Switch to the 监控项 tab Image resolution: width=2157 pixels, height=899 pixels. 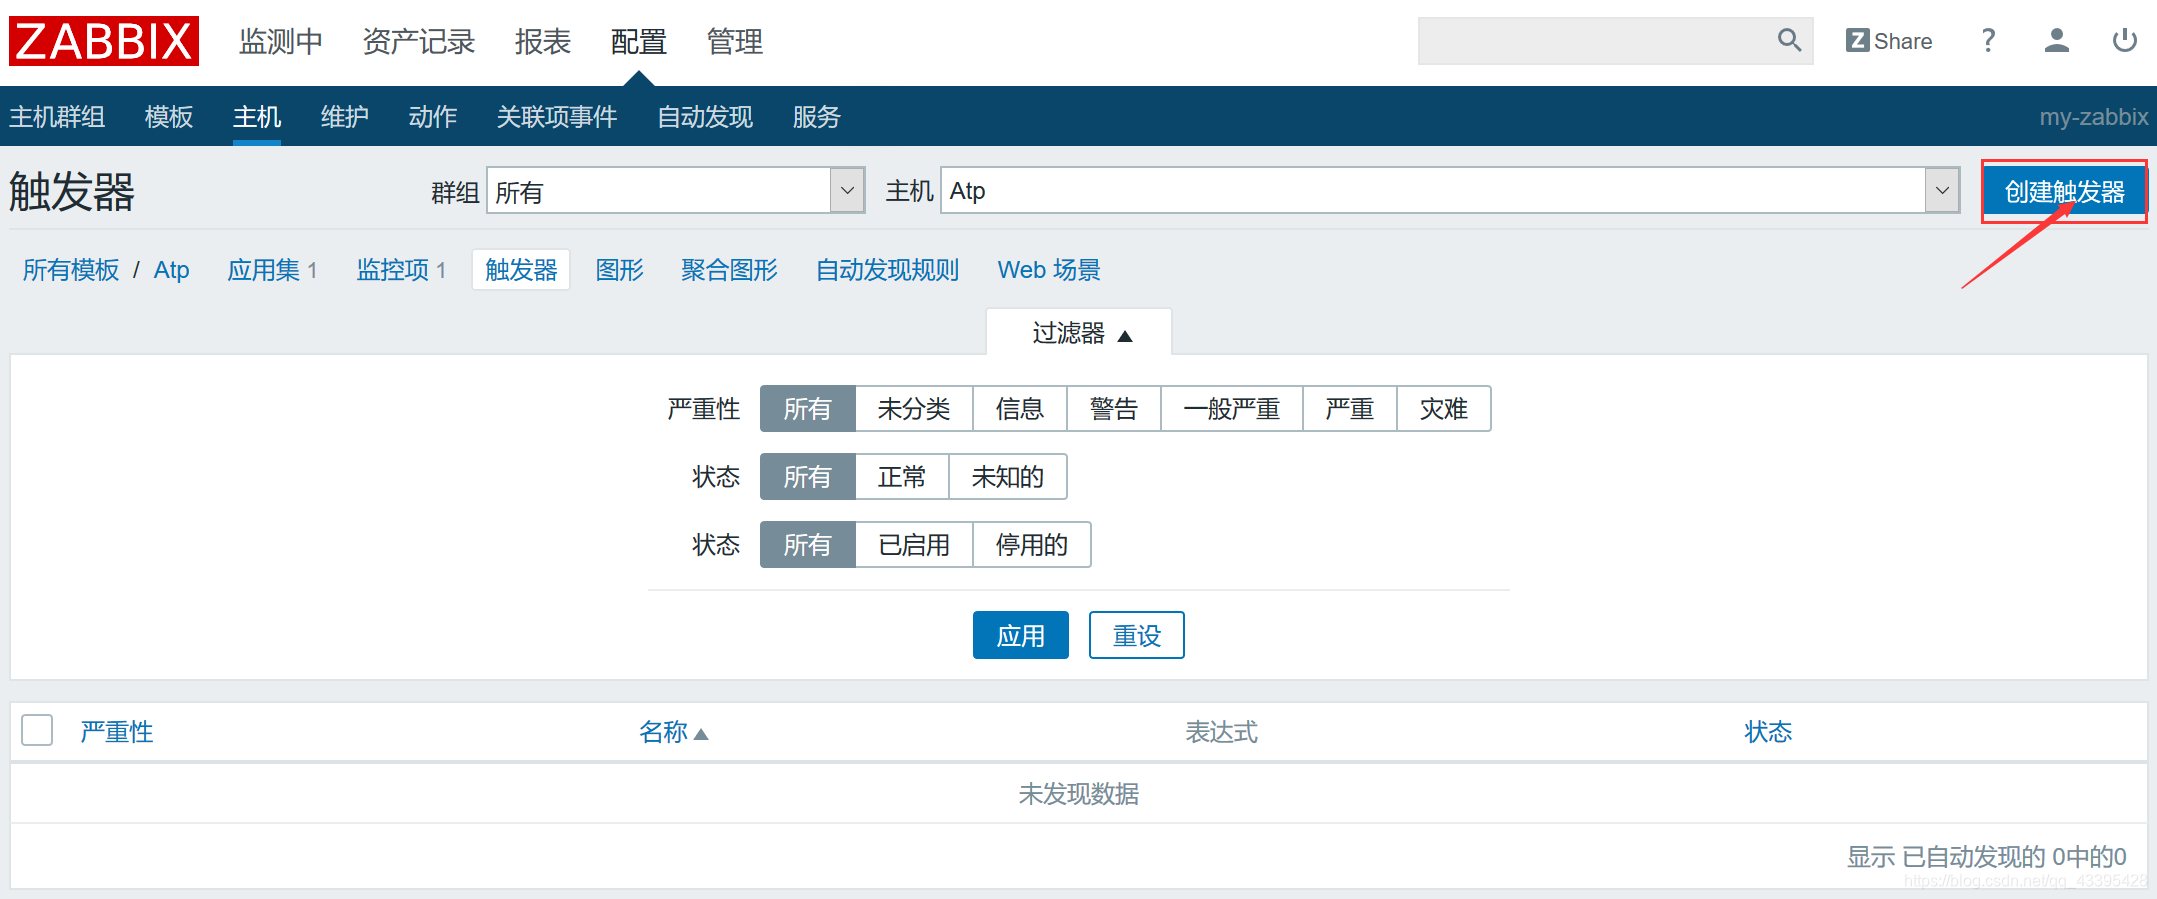click(393, 270)
